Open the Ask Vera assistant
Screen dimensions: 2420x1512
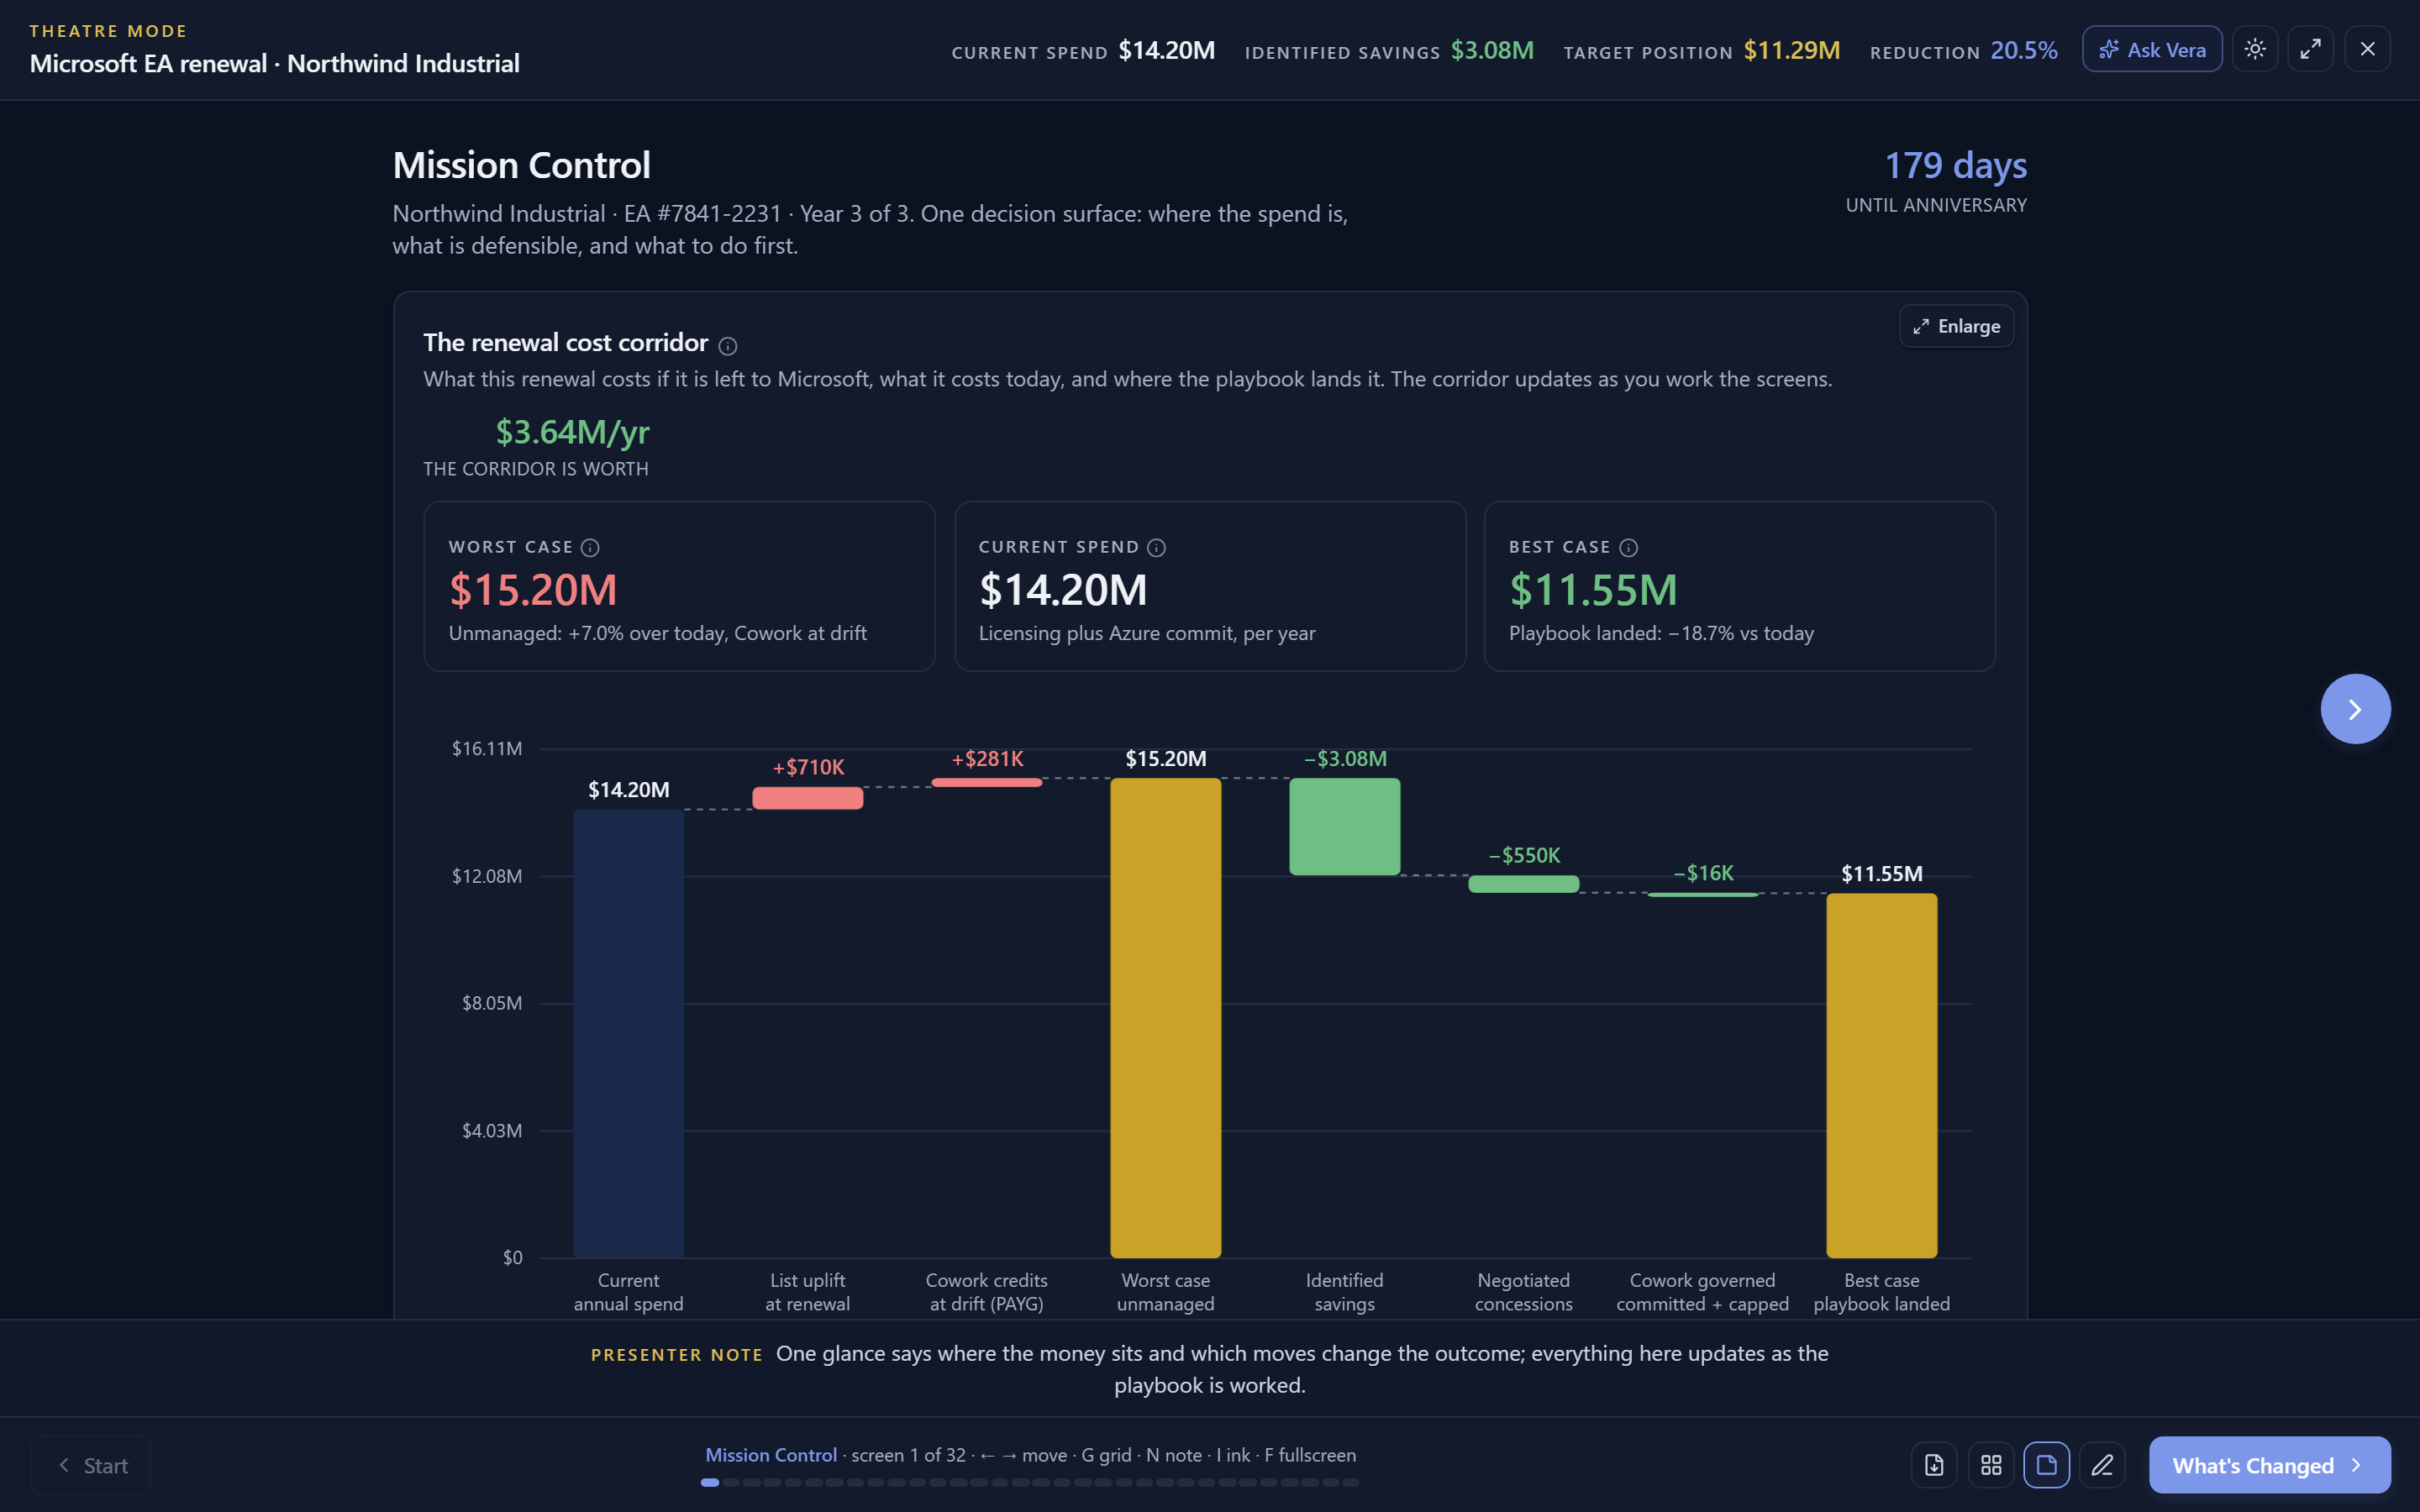tap(2152, 49)
